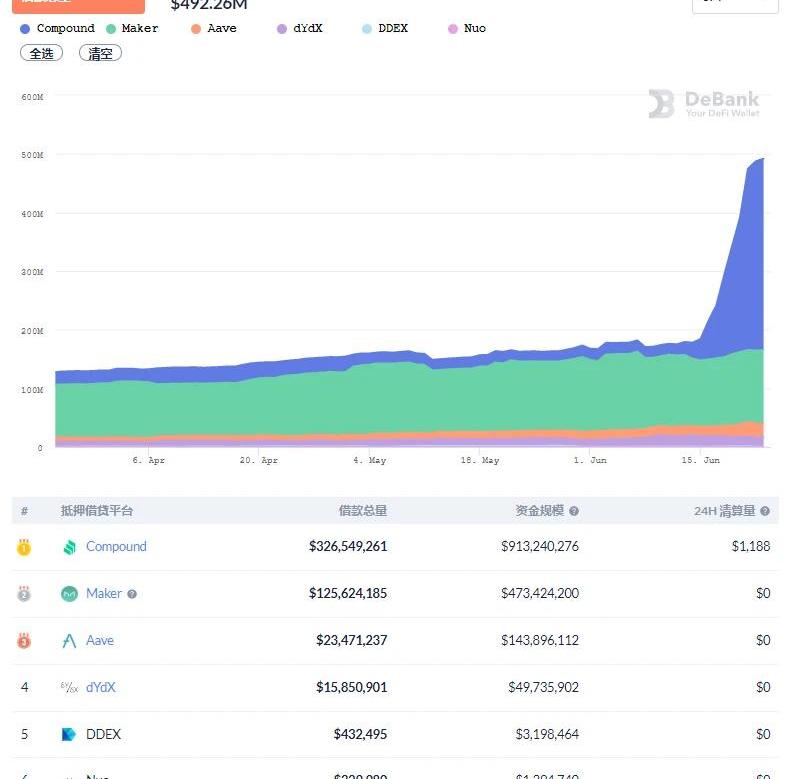790x779 pixels.
Task: Click the 借款总量 column header
Action: click(x=363, y=511)
